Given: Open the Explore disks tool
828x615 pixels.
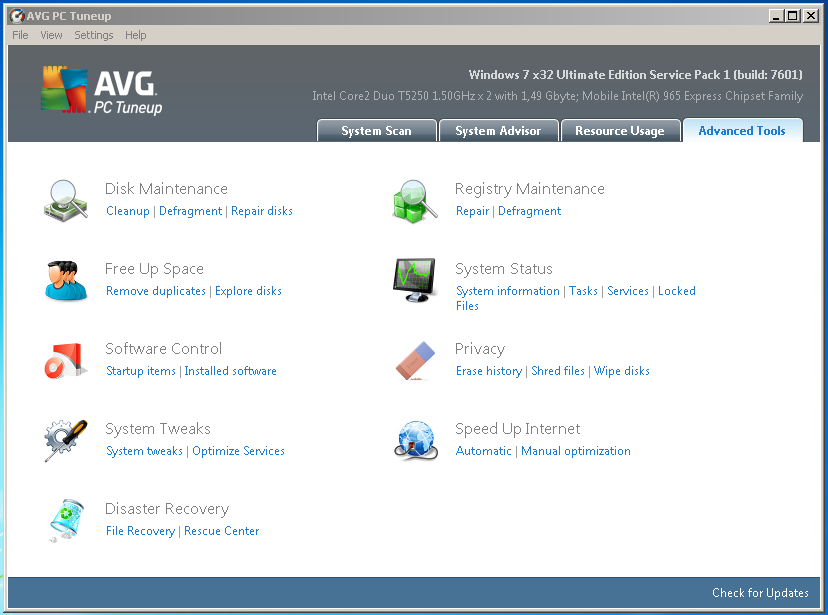Looking at the screenshot, I should tap(248, 291).
